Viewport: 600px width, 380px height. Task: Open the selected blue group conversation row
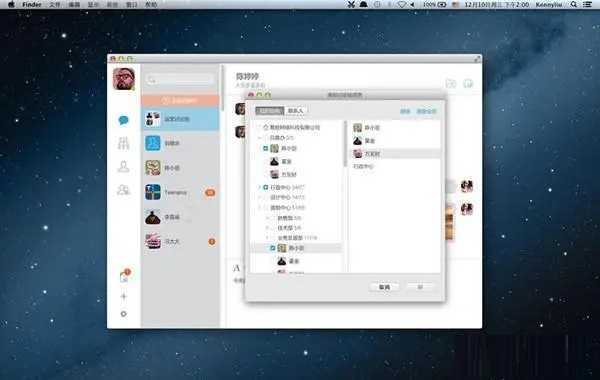(x=180, y=119)
